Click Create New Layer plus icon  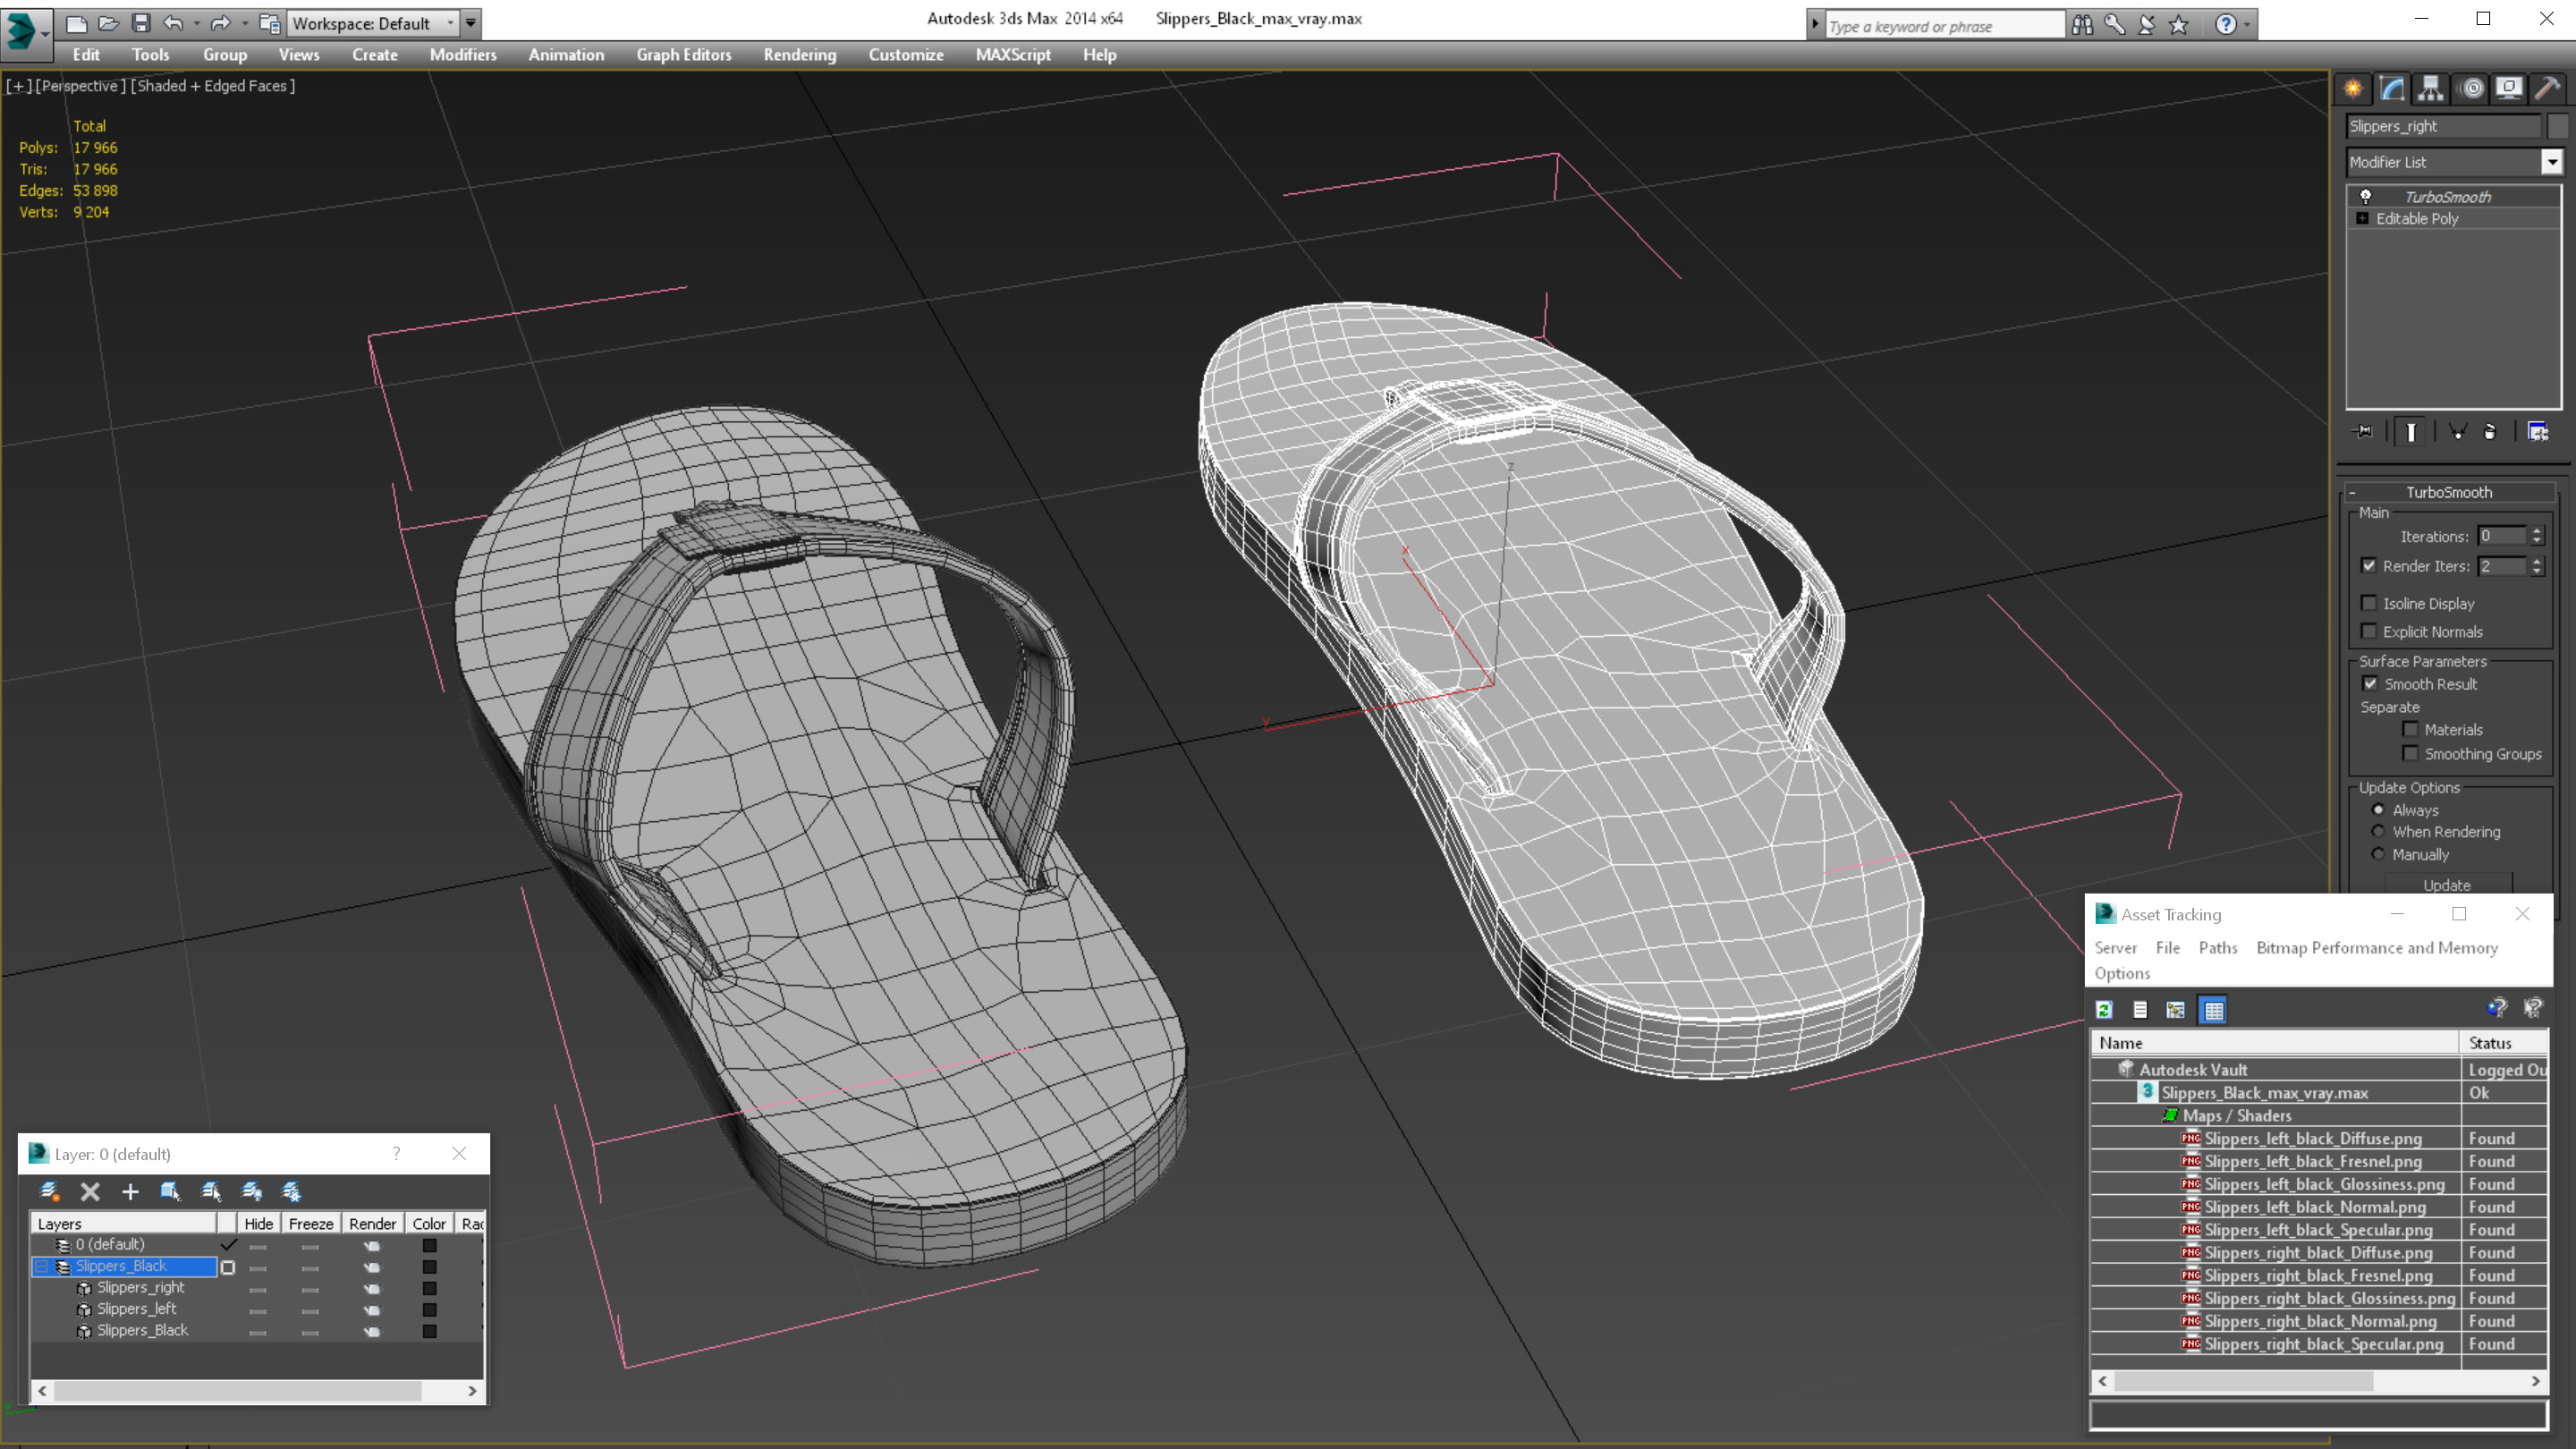130,1191
